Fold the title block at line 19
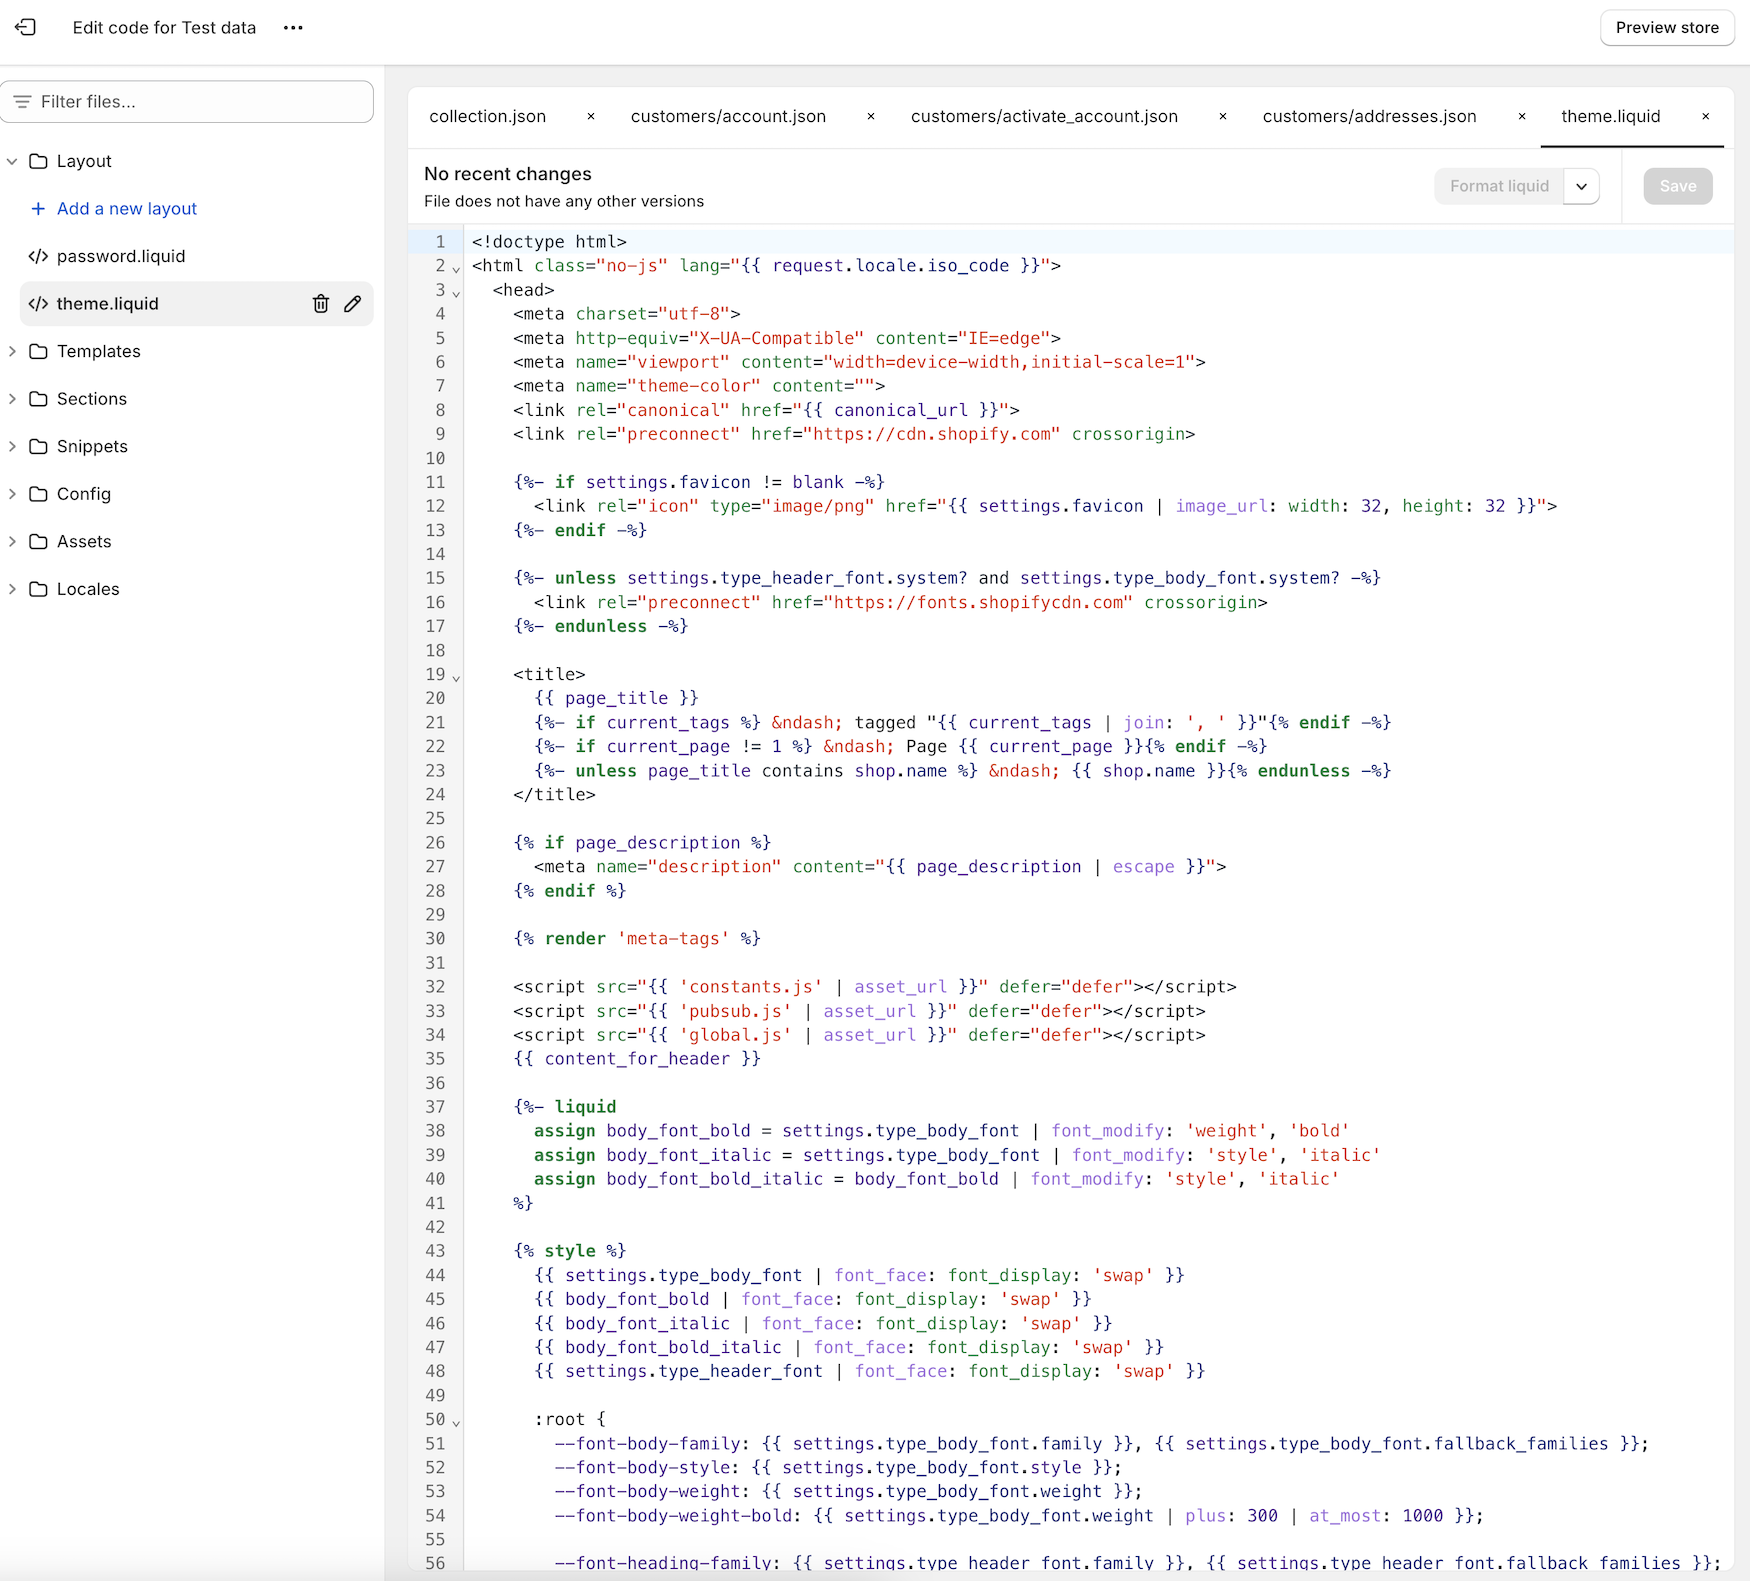Screen dimensions: 1750x1581 click(x=456, y=678)
